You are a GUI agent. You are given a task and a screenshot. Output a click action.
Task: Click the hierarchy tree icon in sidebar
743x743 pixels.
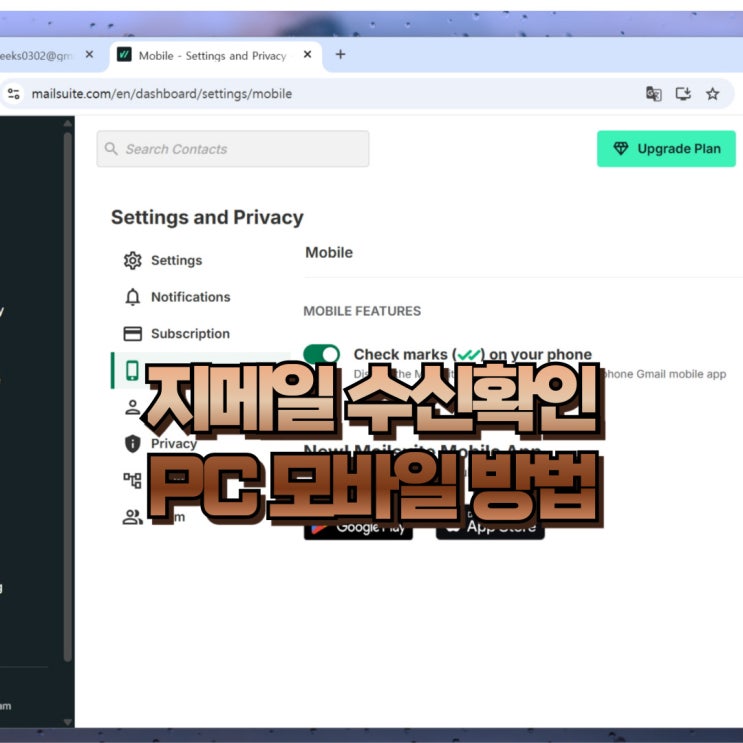click(x=132, y=480)
